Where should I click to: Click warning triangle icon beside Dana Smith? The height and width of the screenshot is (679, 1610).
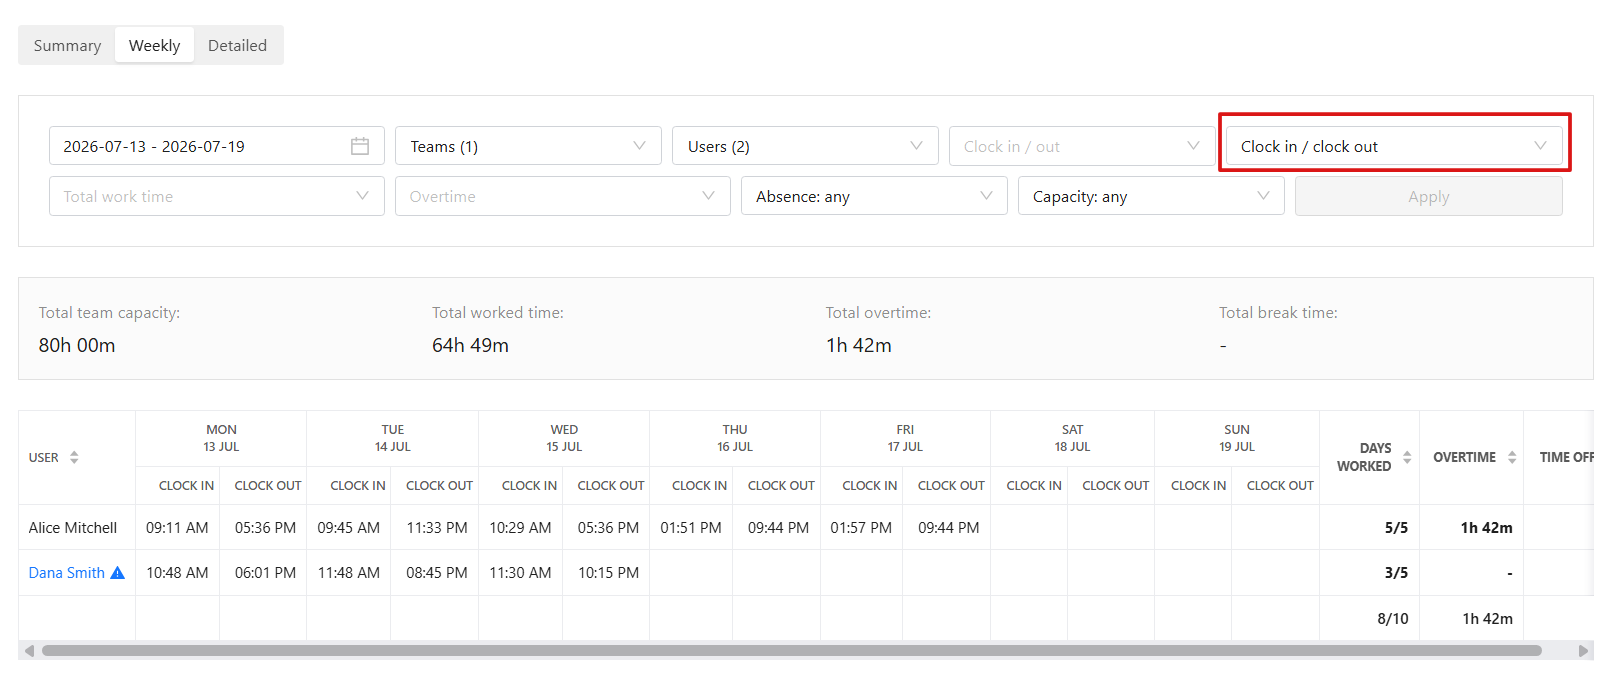117,573
